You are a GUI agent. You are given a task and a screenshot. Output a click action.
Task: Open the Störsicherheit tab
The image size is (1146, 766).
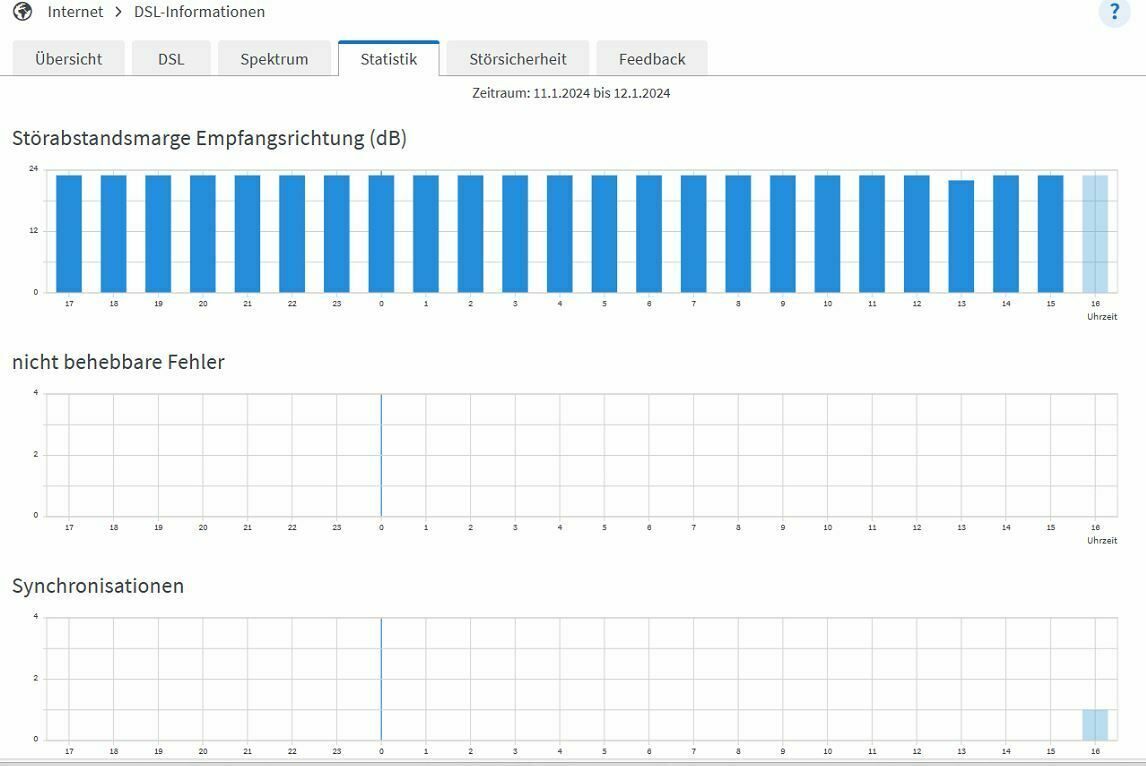(517, 58)
